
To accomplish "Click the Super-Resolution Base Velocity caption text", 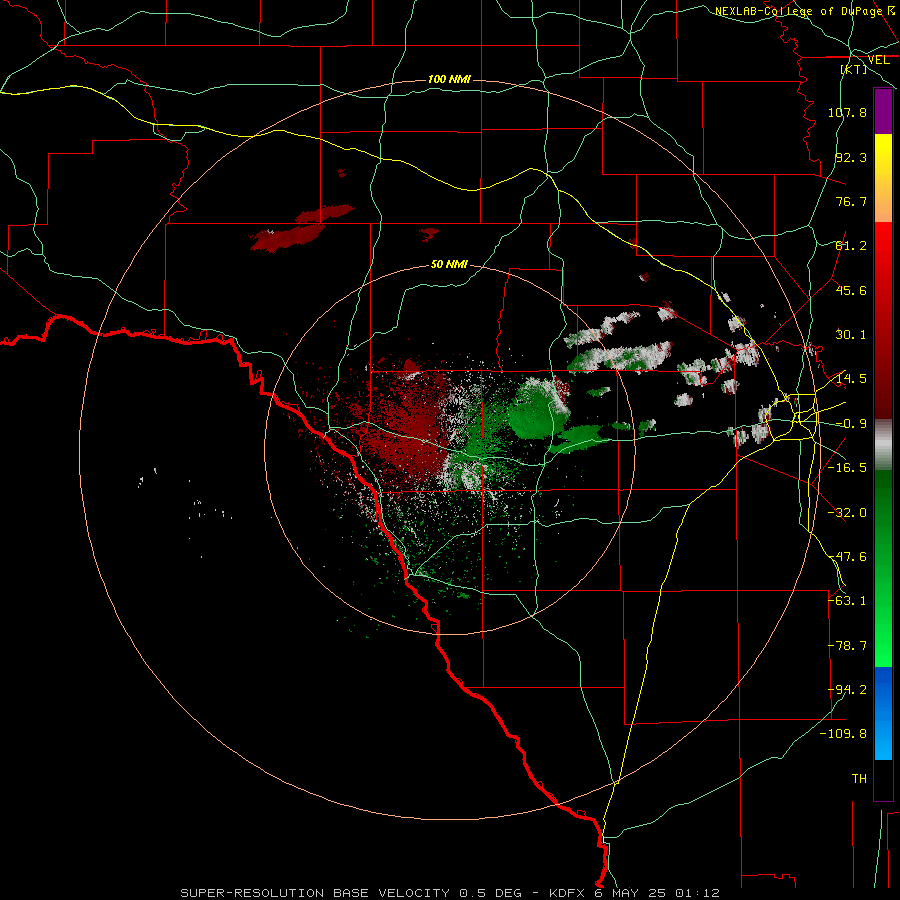I will pos(450,893).
